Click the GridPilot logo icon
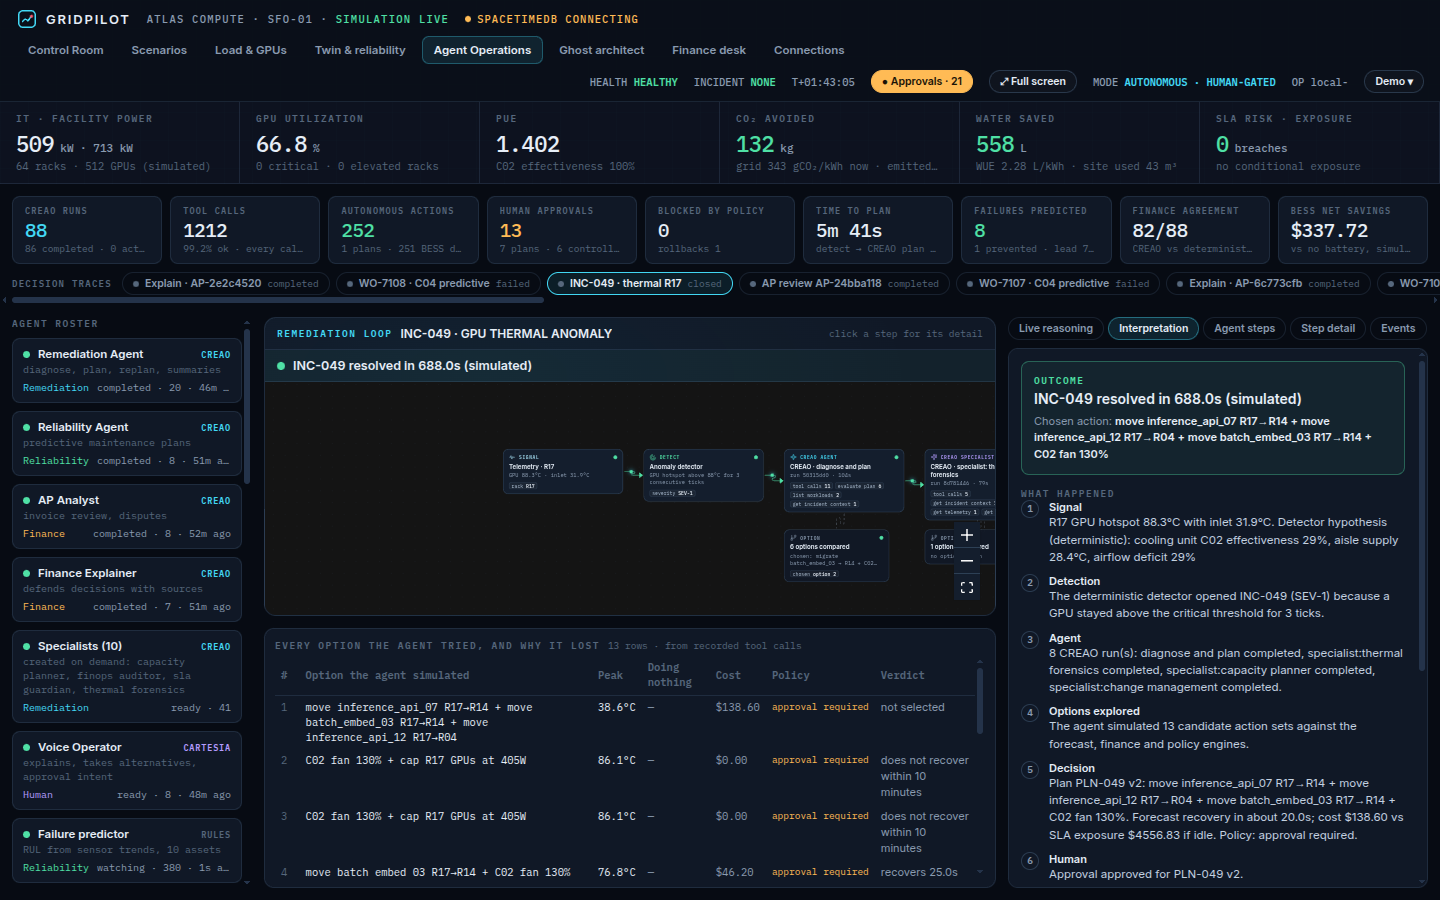 pyautogui.click(x=27, y=19)
